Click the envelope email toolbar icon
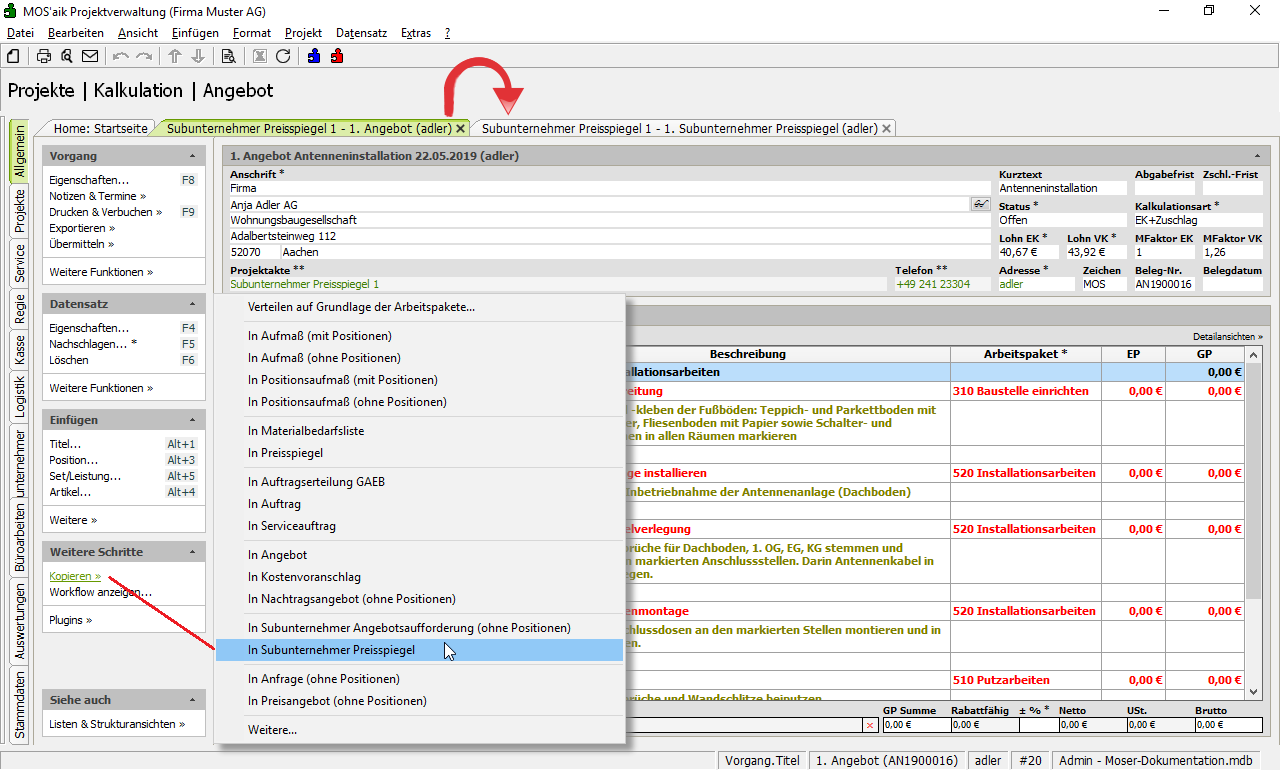The width and height of the screenshot is (1280, 770). tap(90, 56)
